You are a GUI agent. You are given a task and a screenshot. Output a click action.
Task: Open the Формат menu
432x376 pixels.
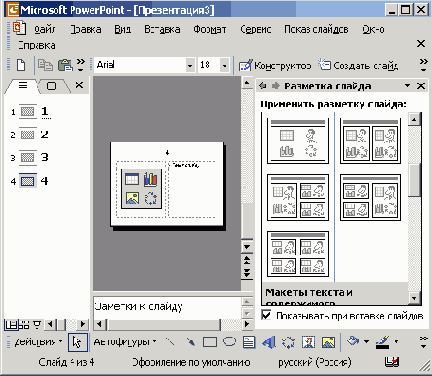point(210,29)
